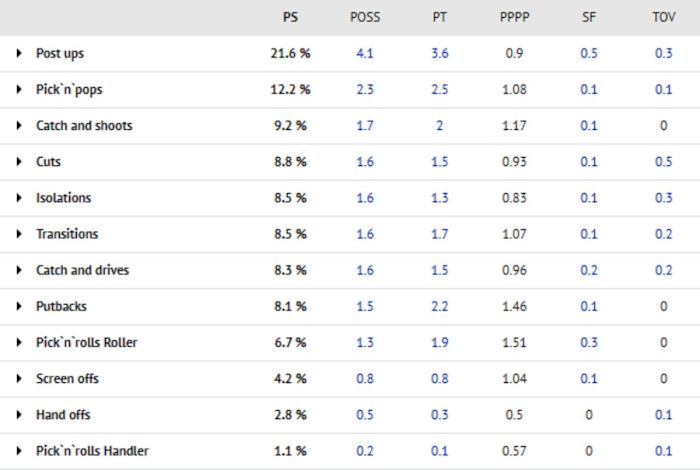
Task: Expand the Putbacks row arrow
Action: coord(19,306)
